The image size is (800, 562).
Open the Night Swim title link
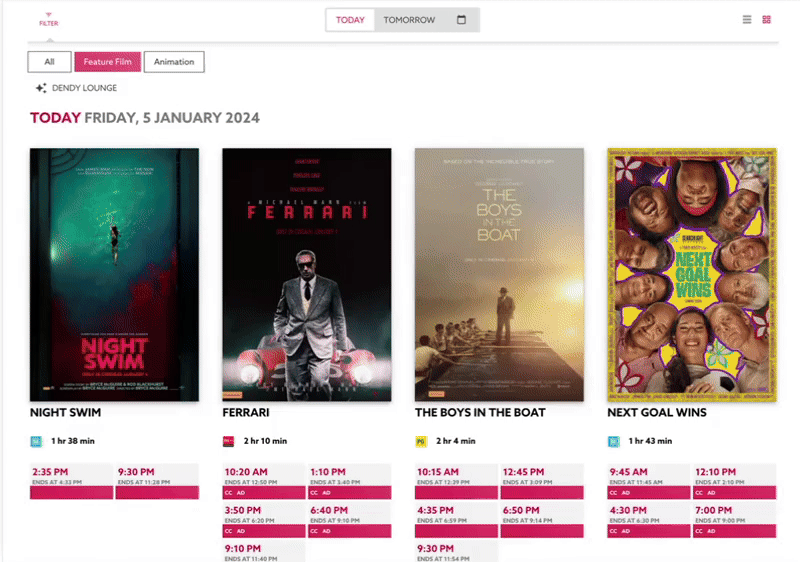[x=65, y=412]
